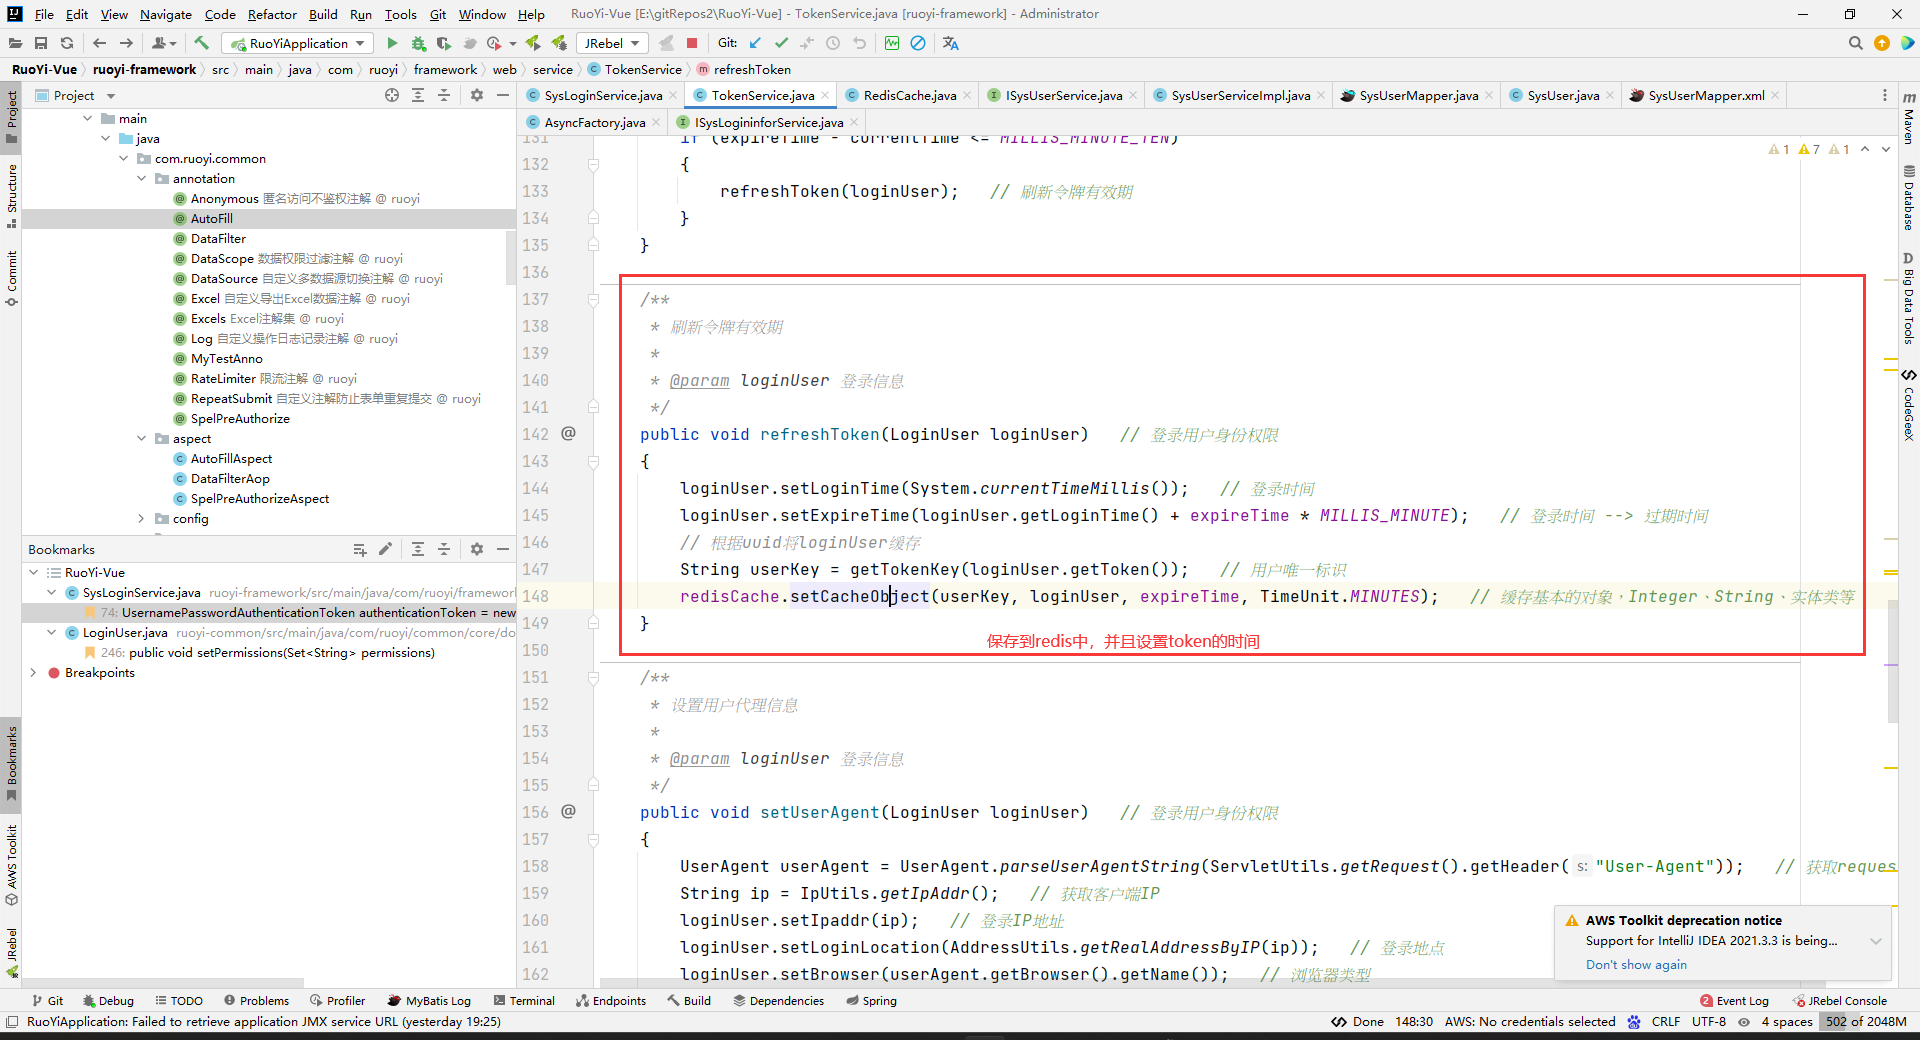Viewport: 1920px width, 1040px height.
Task: Run with coverage shield icon
Action: 444,43
